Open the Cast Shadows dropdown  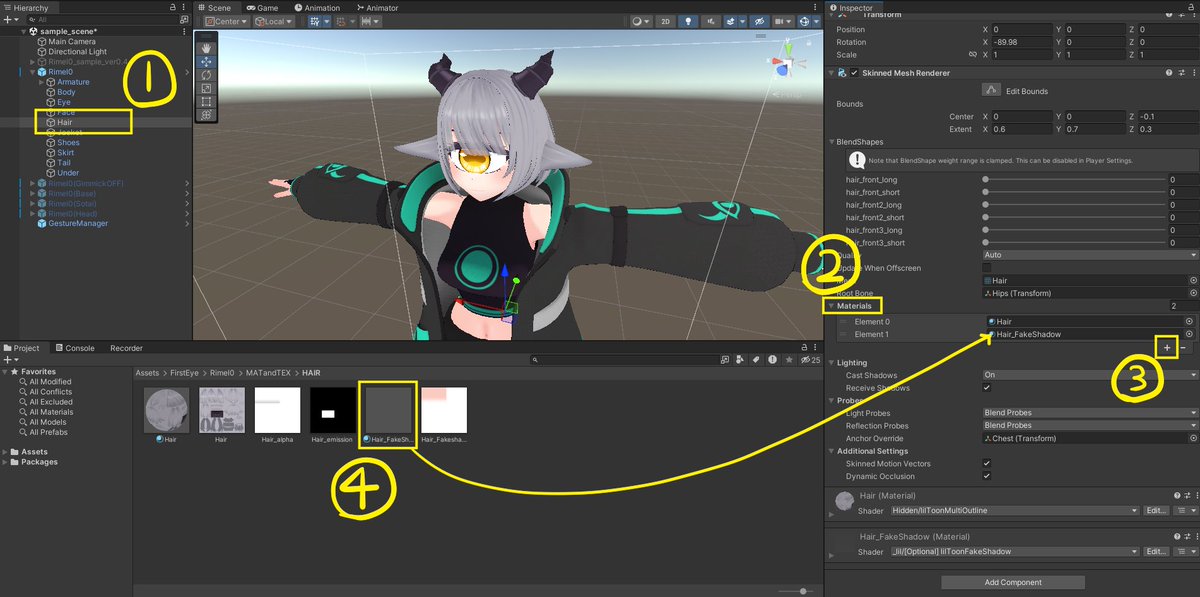tap(1089, 375)
